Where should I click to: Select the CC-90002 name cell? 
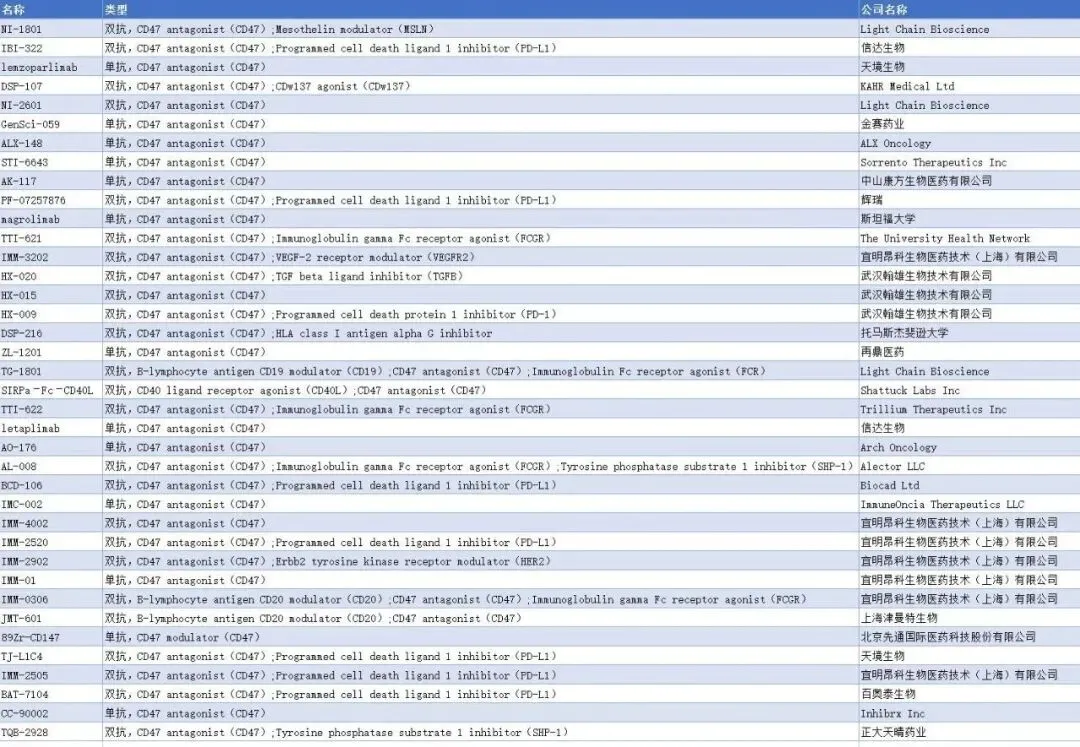(51, 713)
